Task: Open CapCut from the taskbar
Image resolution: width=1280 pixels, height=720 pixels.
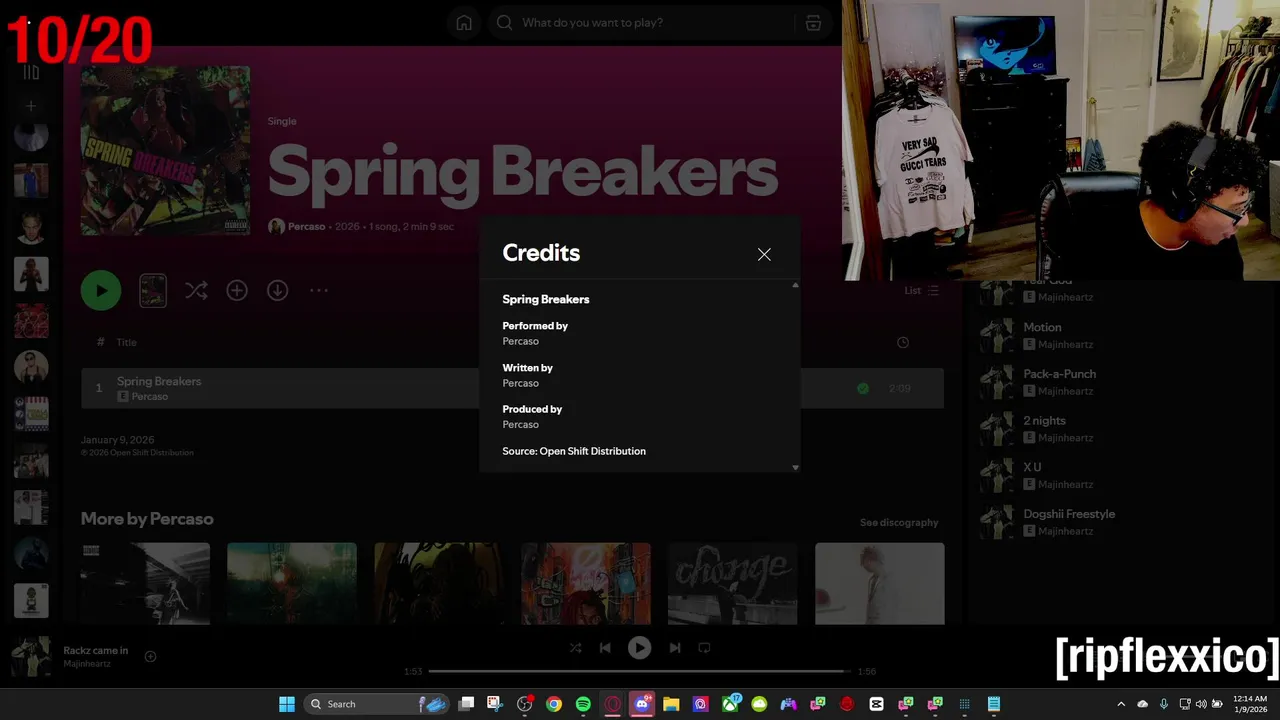Action: tap(877, 704)
